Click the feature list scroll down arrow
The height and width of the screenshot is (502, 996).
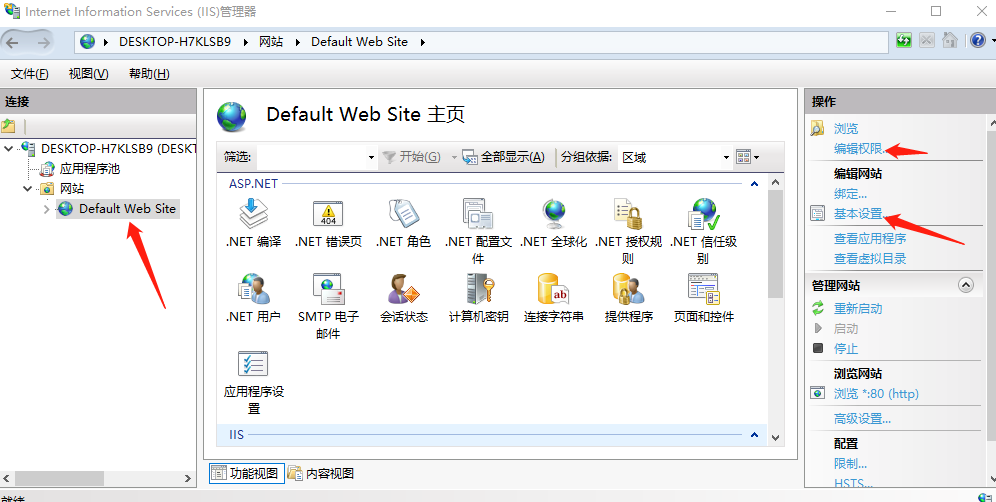775,437
